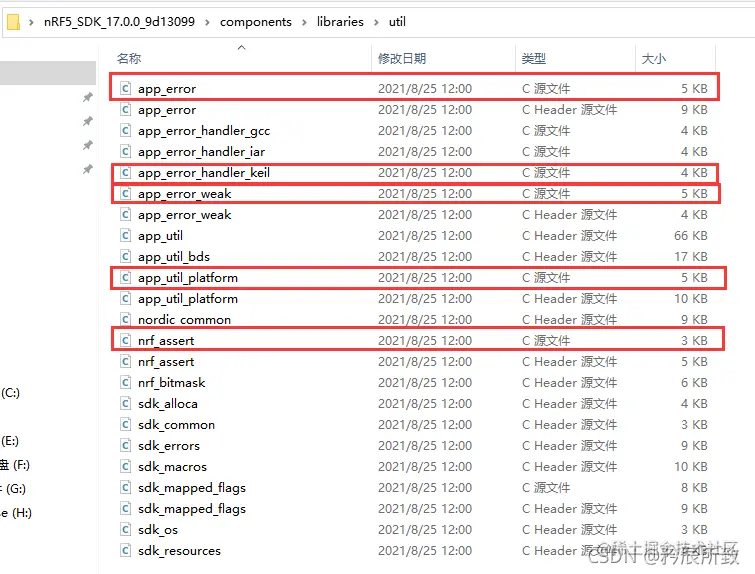Click the fourth pin icon in quick access
755x574 pixels.
coord(88,169)
